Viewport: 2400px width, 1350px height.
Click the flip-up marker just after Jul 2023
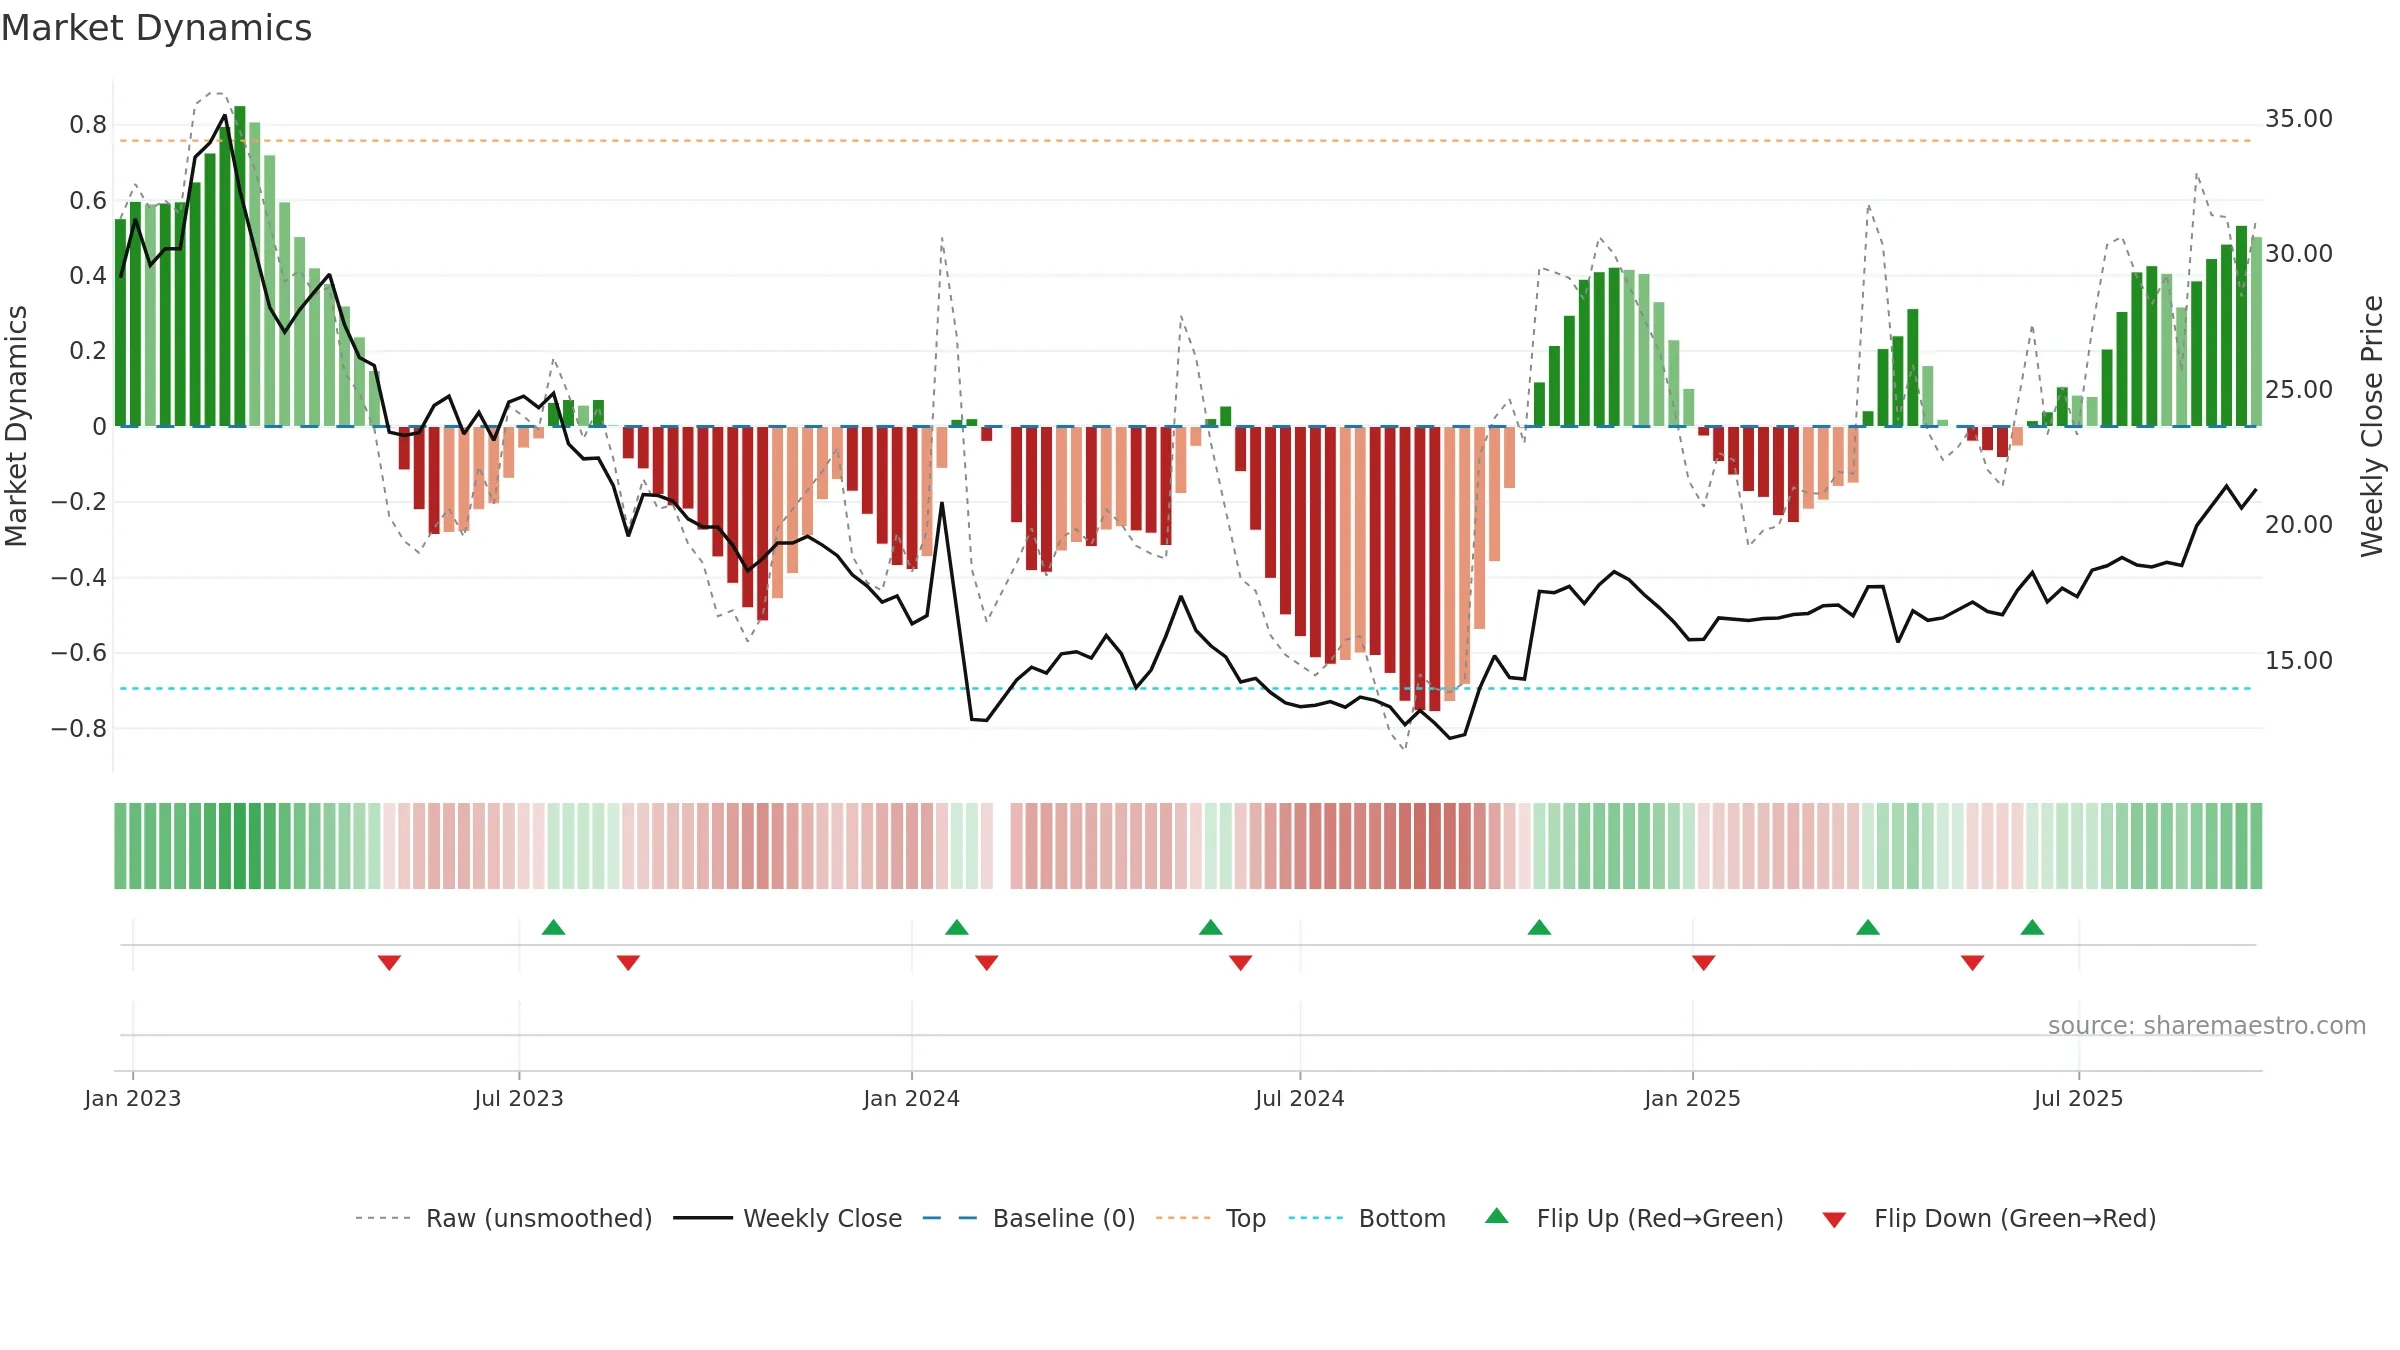click(x=554, y=927)
